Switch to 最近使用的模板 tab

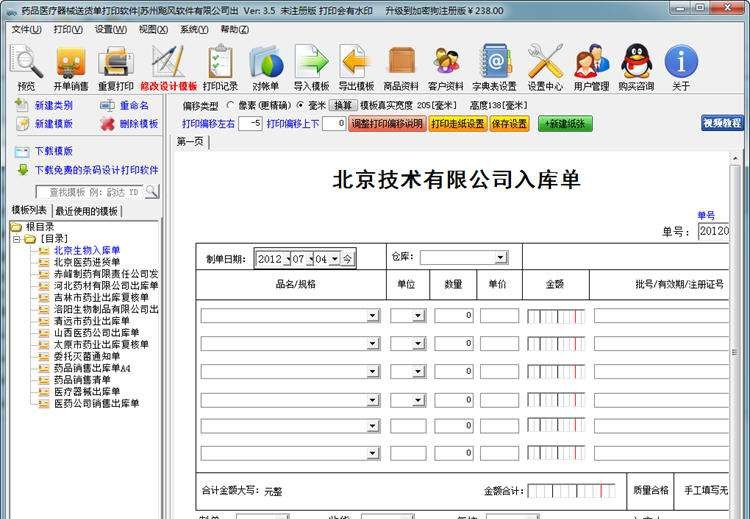pyautogui.click(x=86, y=211)
